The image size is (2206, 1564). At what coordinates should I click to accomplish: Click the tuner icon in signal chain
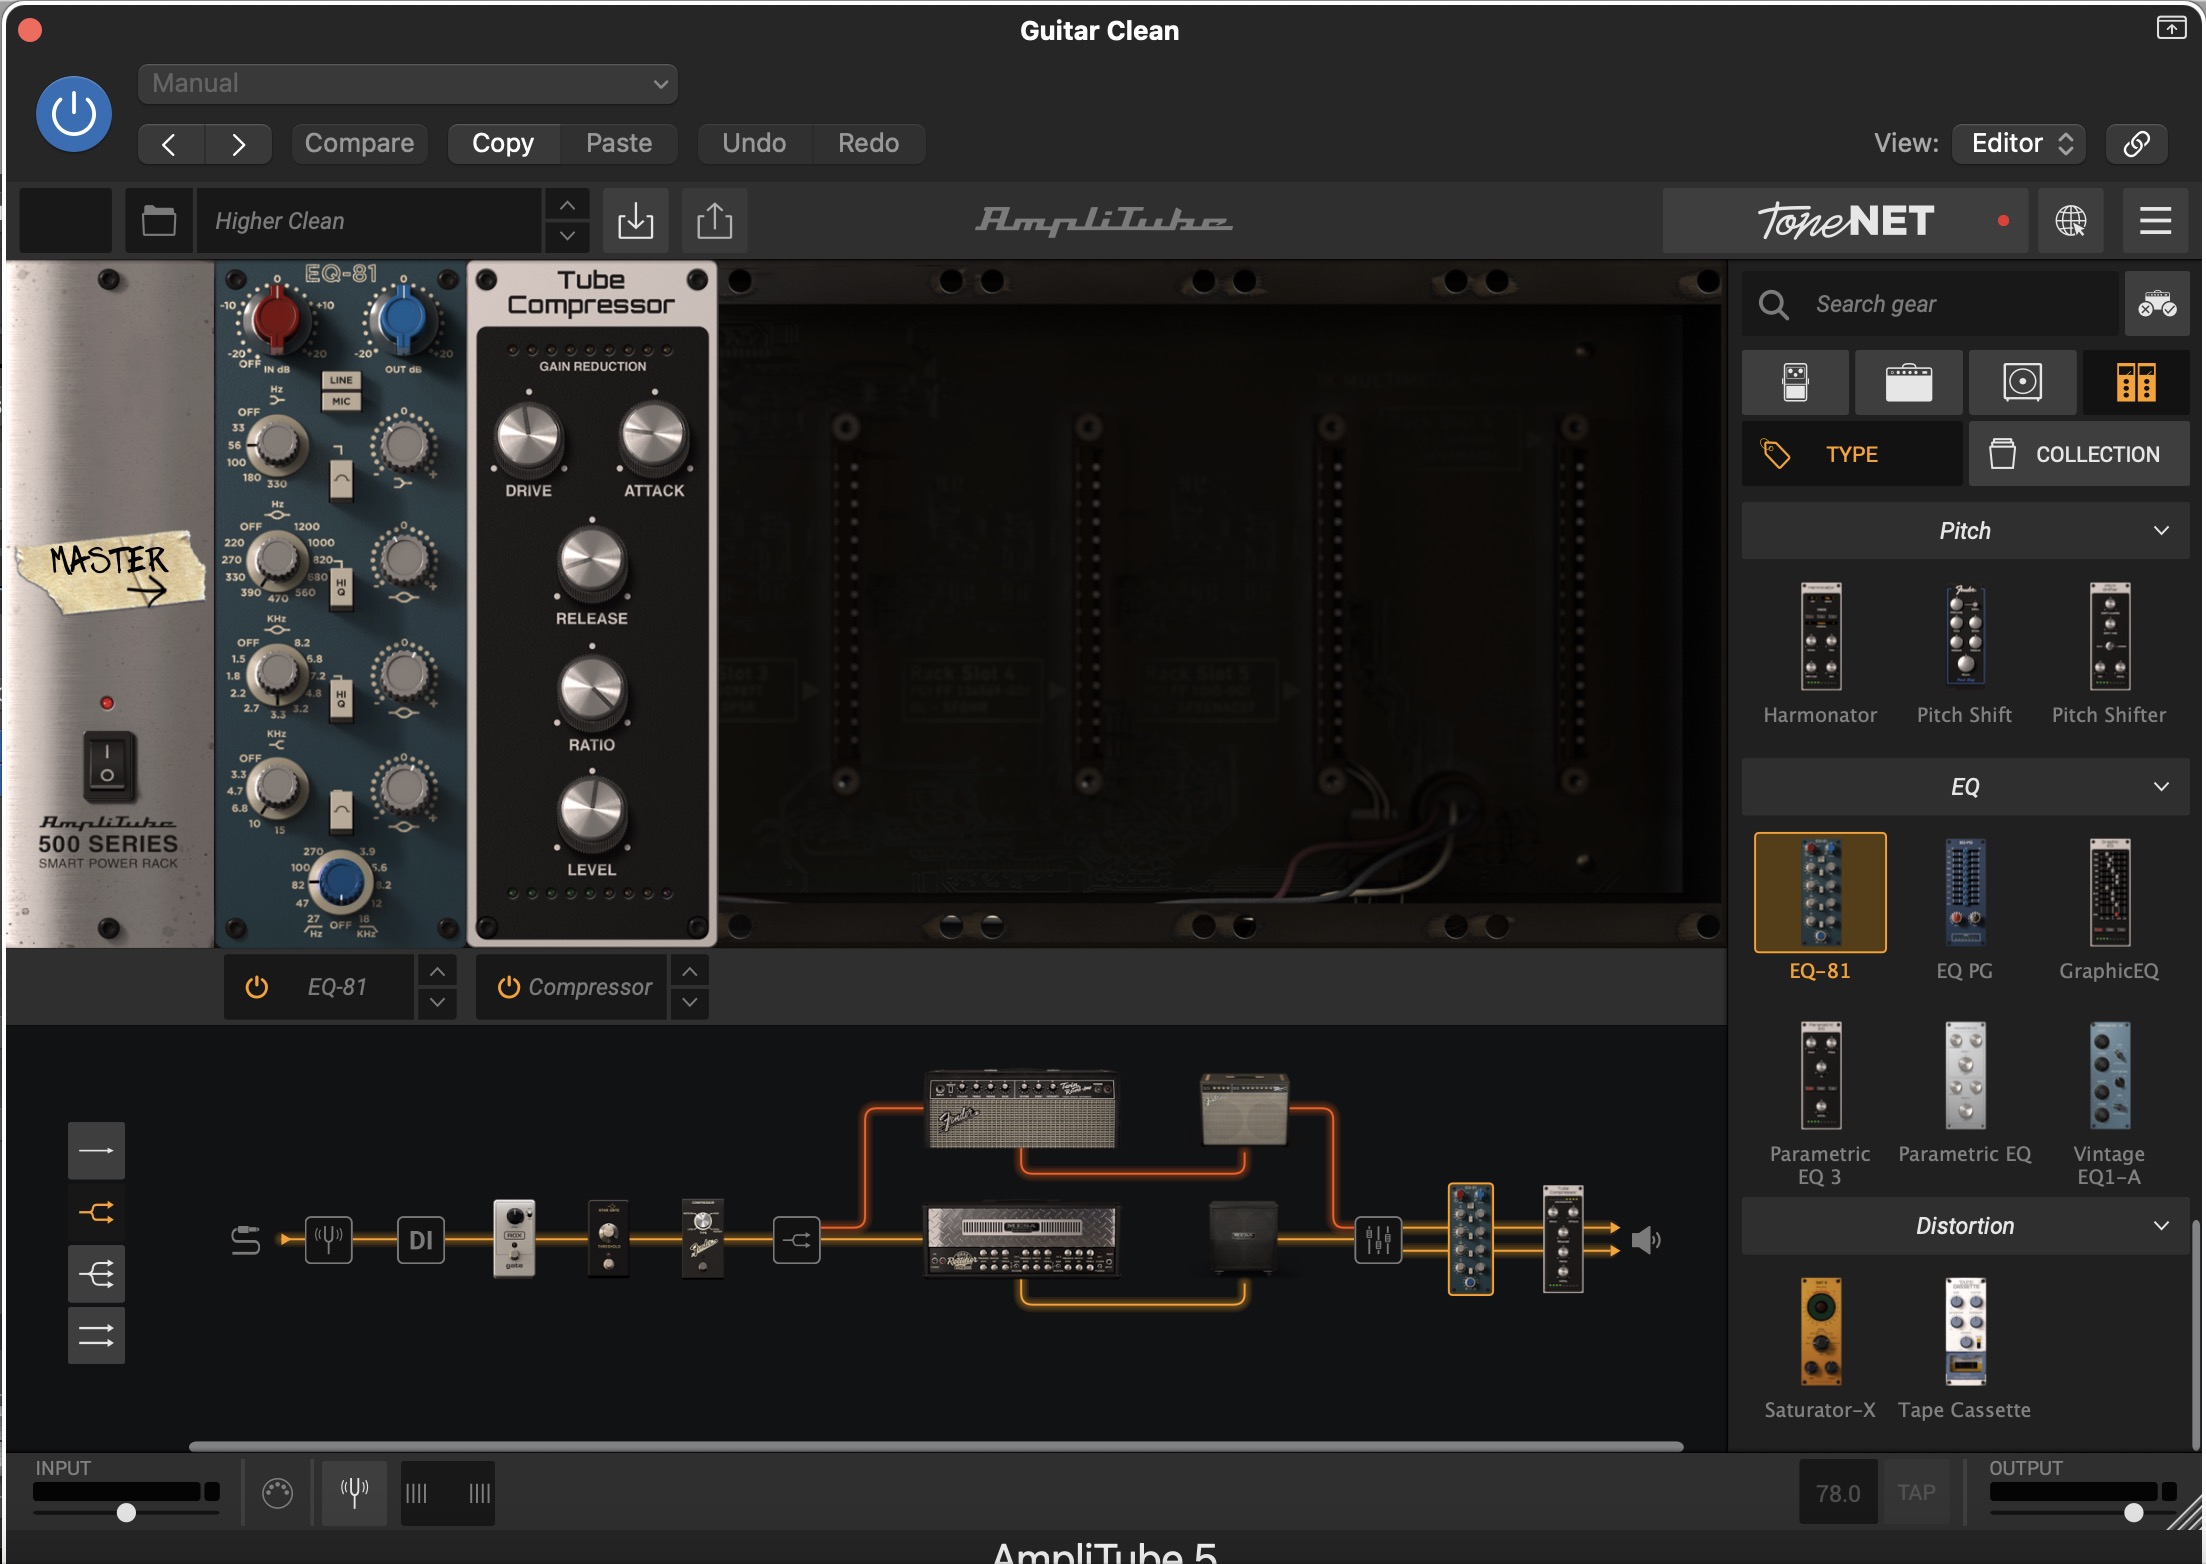pos(329,1240)
